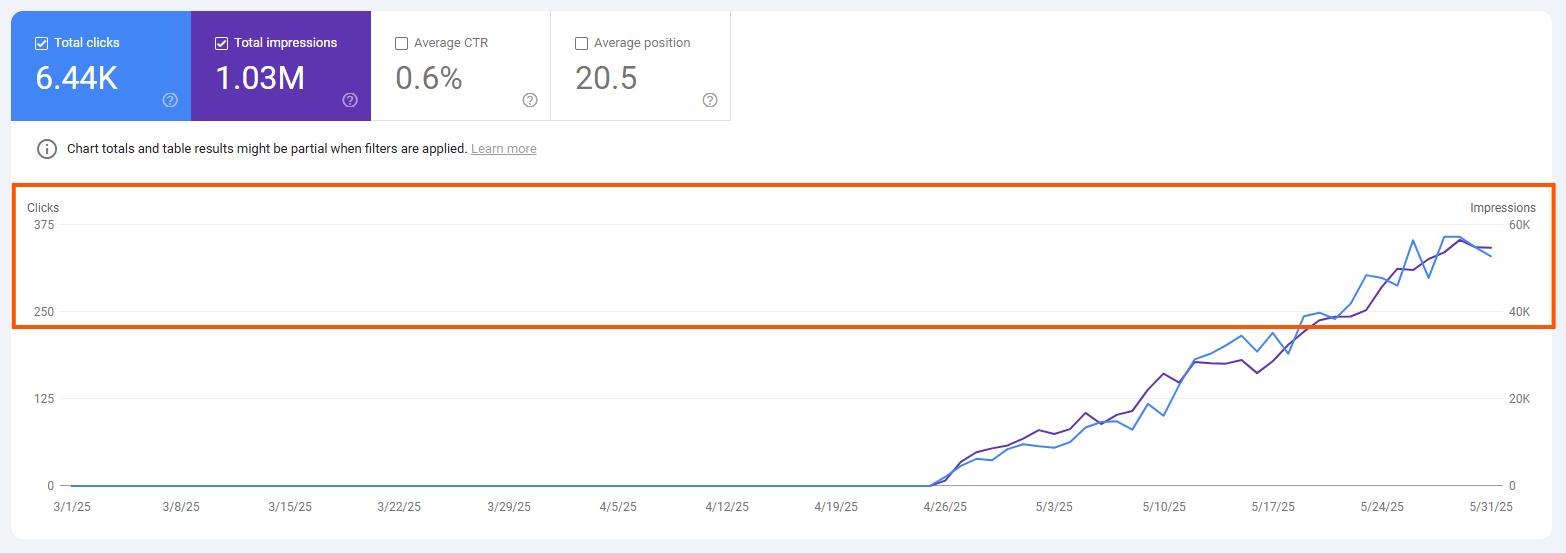Open help icon on Average position card
The image size is (1566, 553).
(710, 100)
